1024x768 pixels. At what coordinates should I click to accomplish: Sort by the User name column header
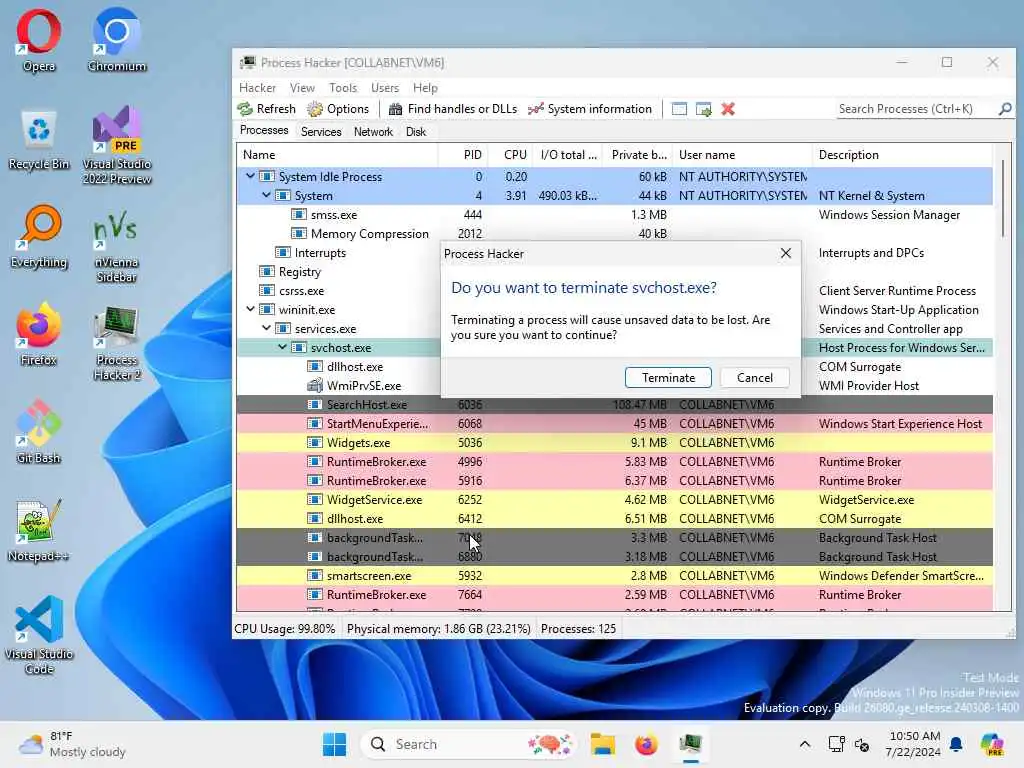pyautogui.click(x=741, y=155)
